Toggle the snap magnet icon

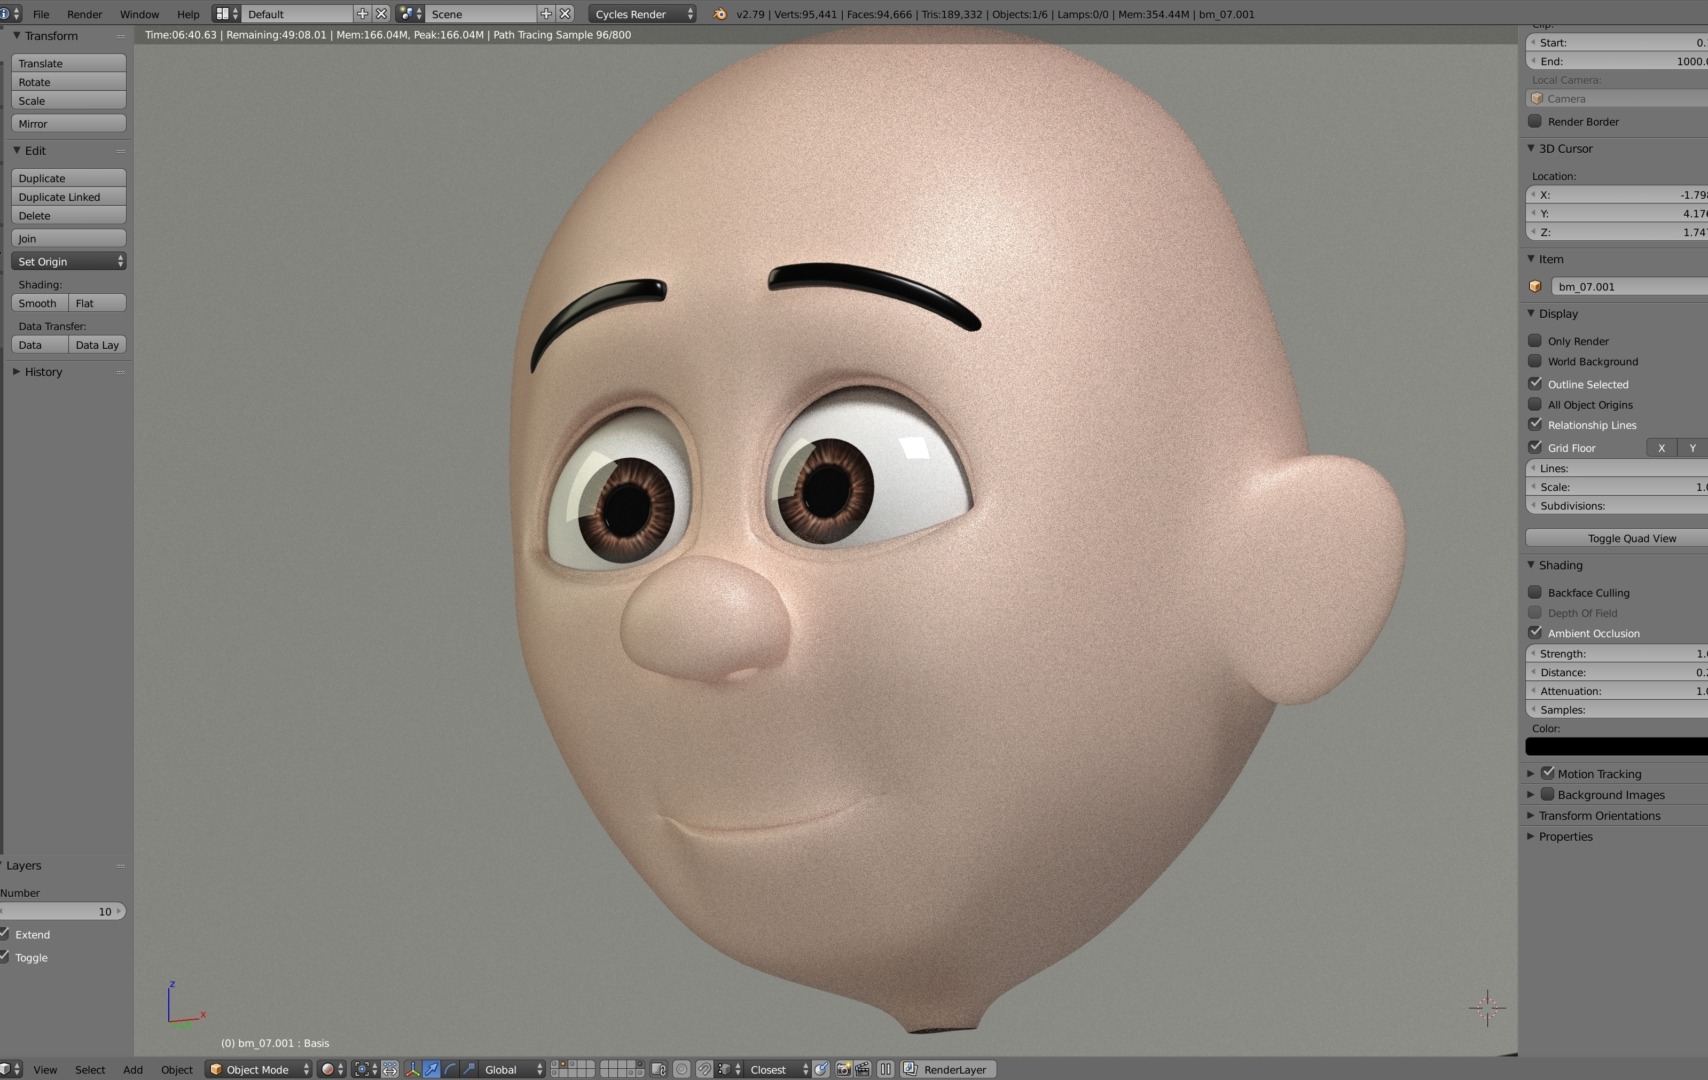click(704, 1069)
